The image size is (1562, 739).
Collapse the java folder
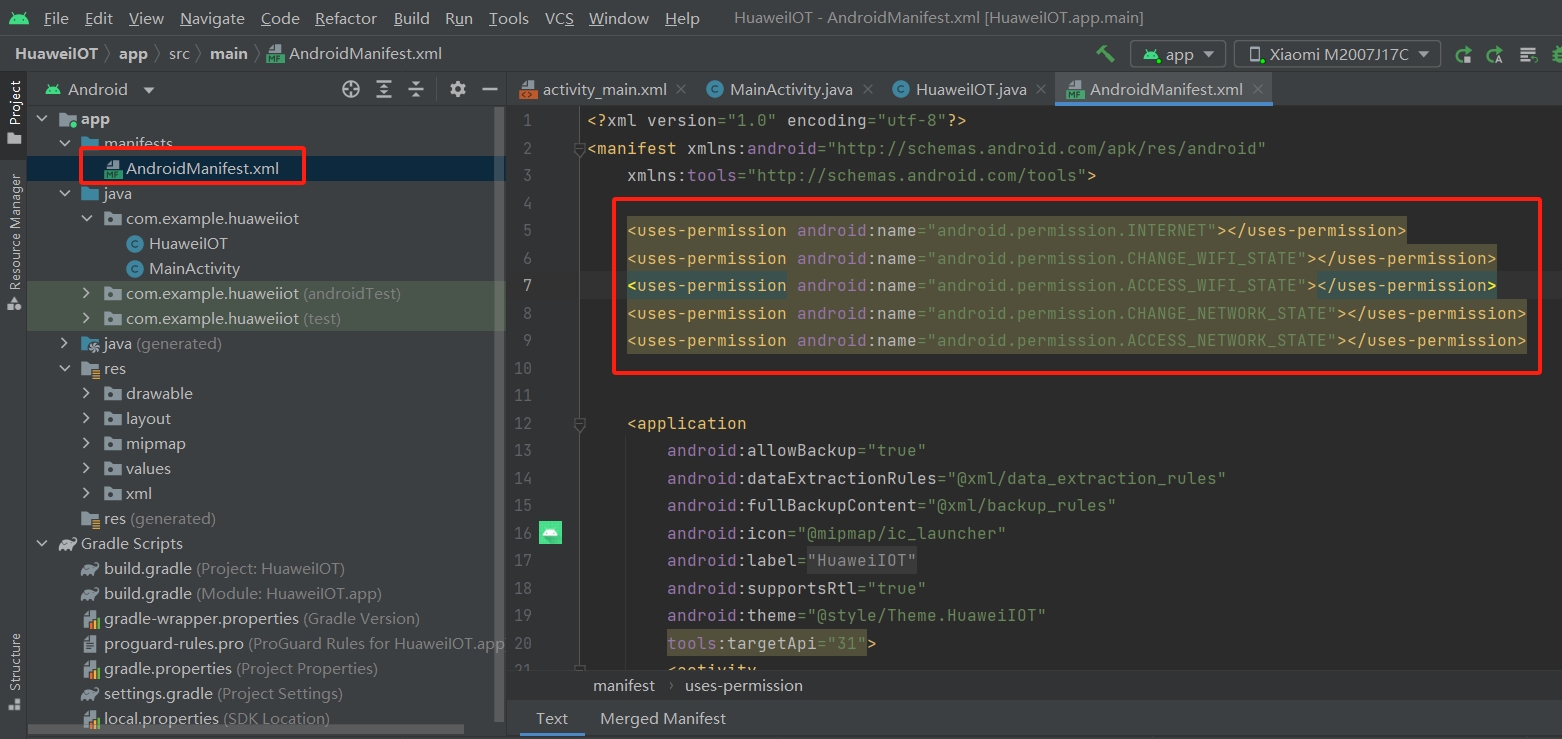[x=64, y=194]
